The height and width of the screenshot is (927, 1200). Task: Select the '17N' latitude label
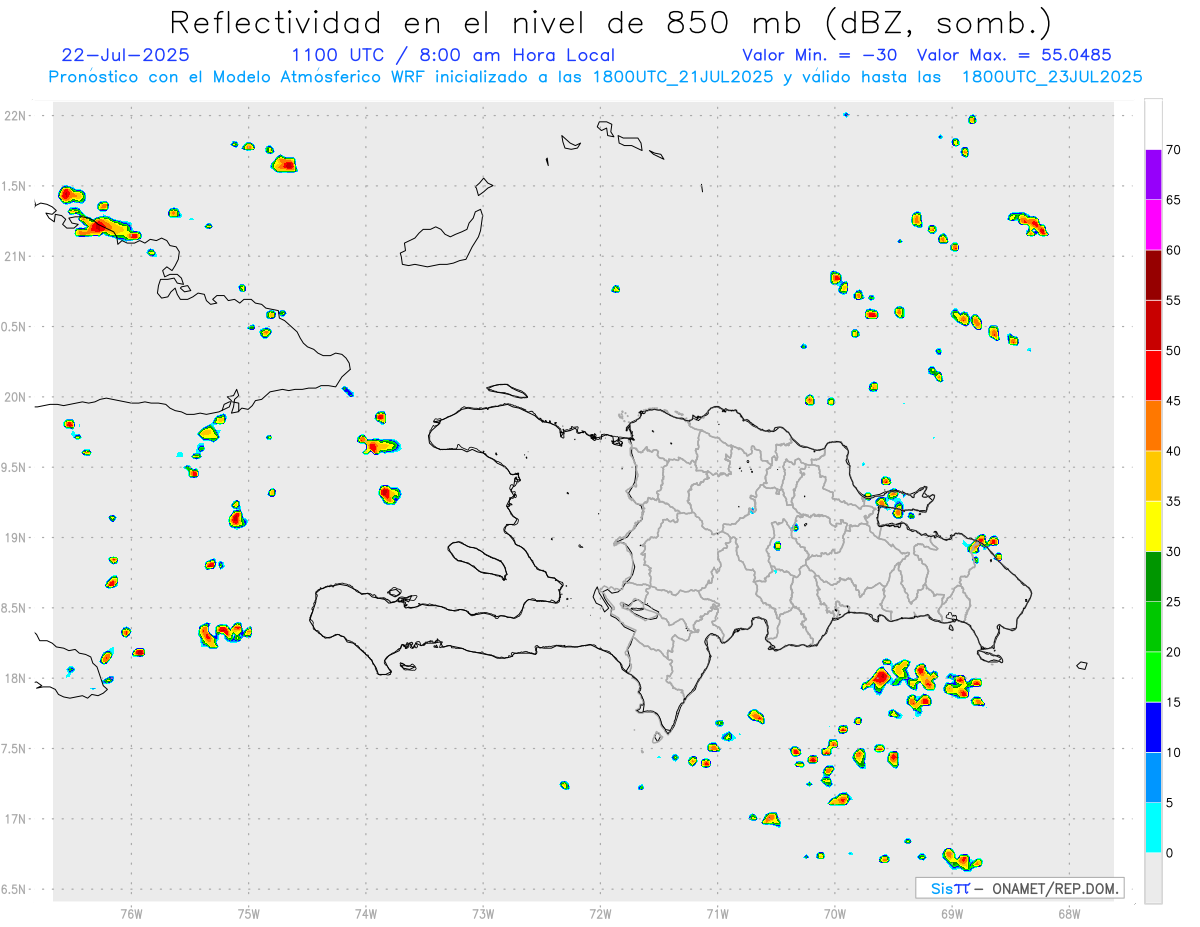pos(16,819)
